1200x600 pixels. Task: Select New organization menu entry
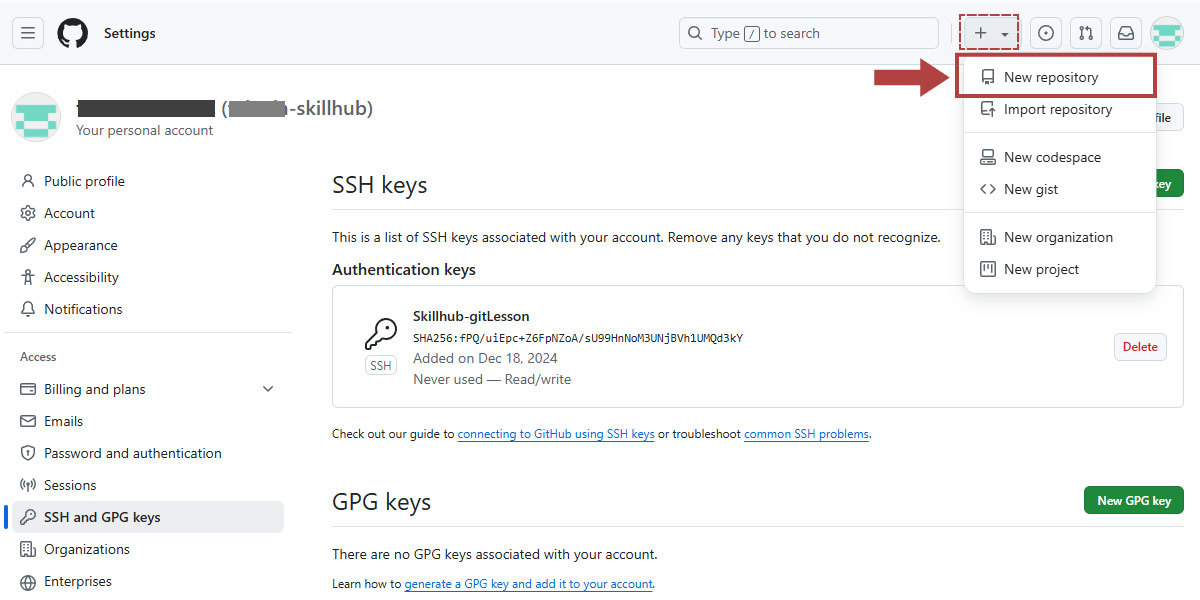point(1059,237)
